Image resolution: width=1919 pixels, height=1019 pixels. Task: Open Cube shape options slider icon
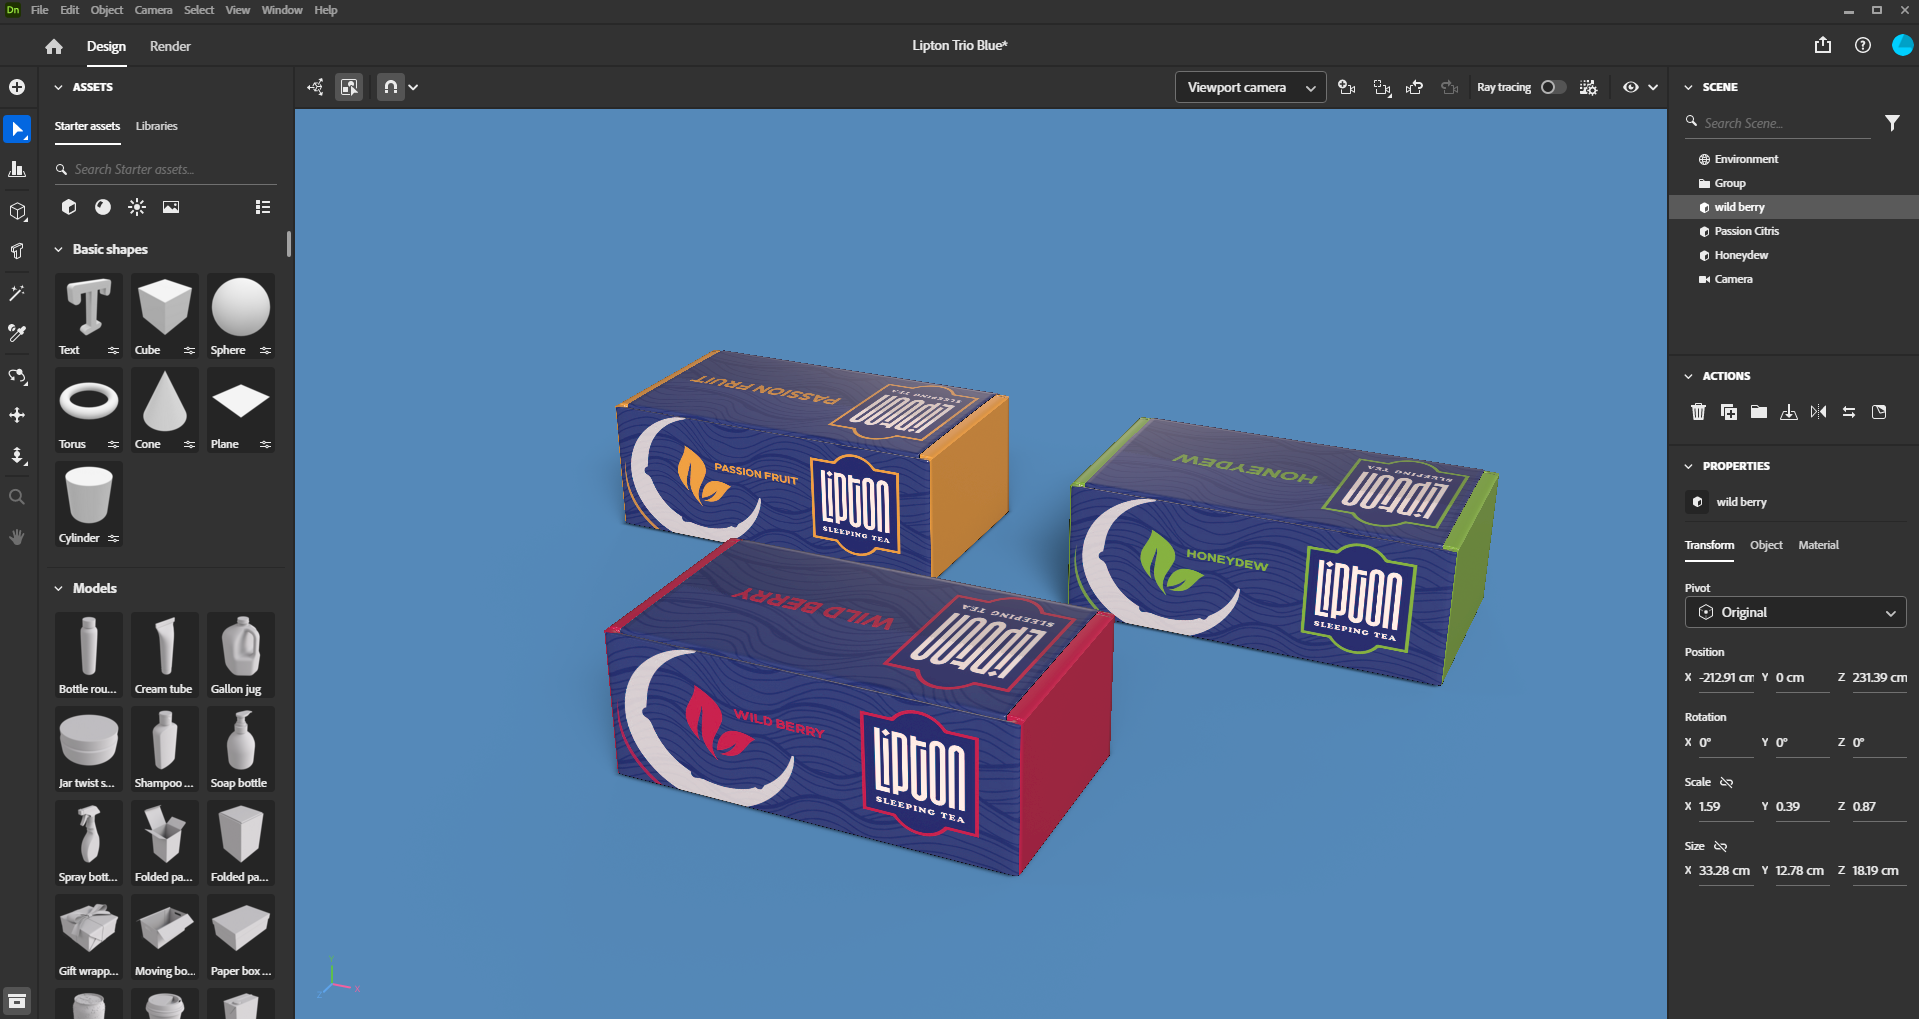pos(189,350)
